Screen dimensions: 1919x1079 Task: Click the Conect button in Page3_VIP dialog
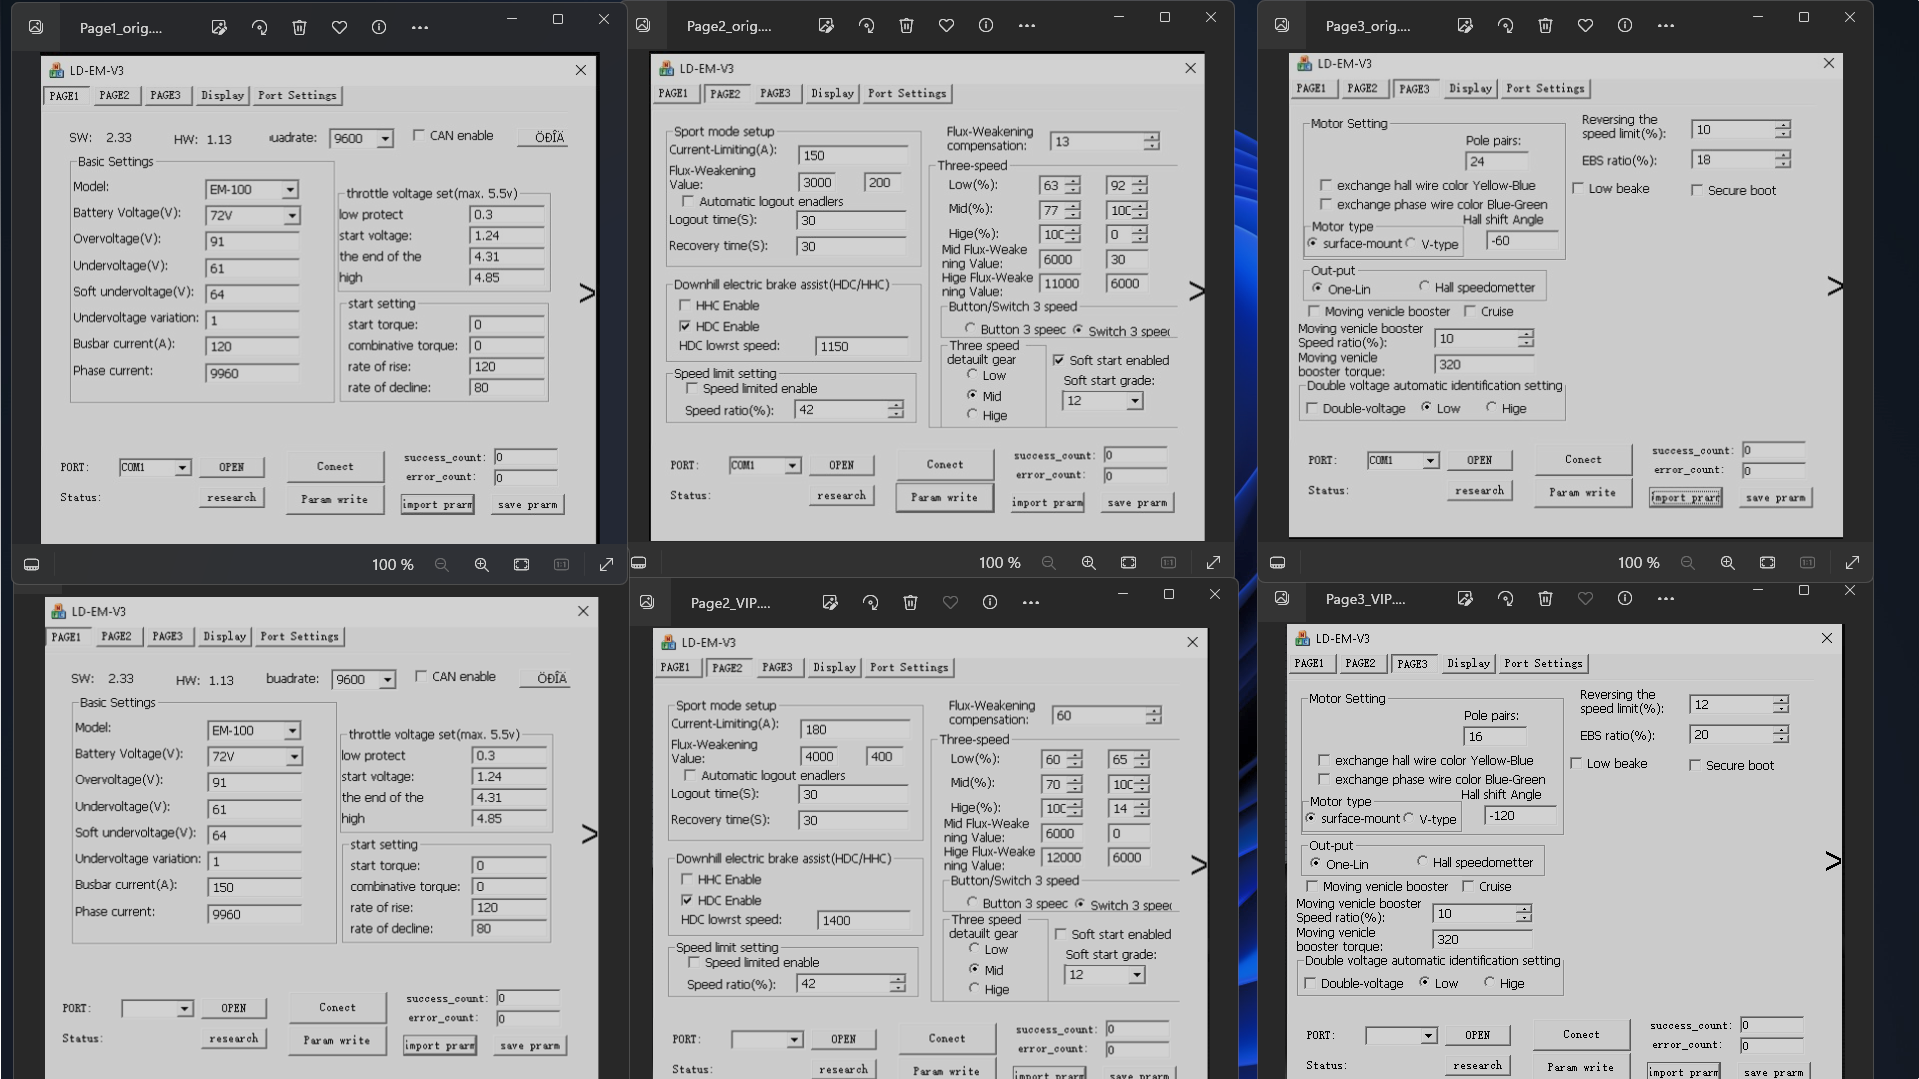[1580, 1035]
